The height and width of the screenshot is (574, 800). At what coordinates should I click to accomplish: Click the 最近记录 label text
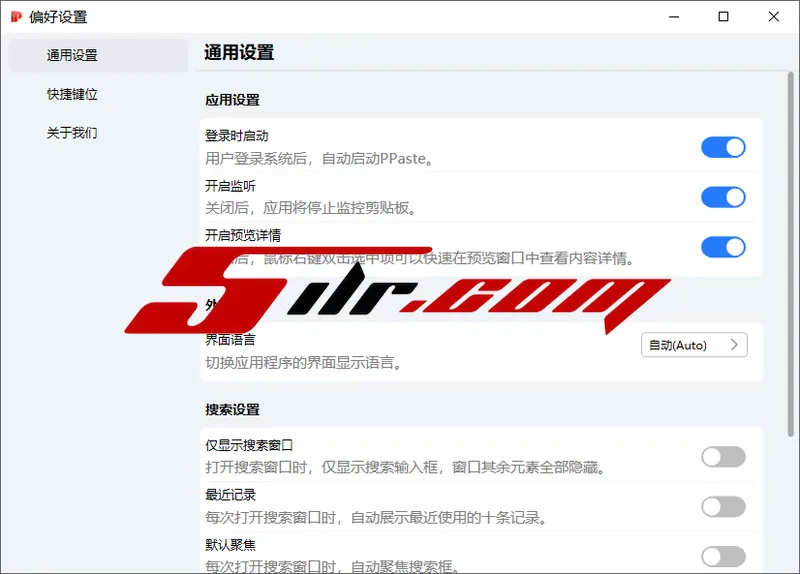pyautogui.click(x=230, y=495)
